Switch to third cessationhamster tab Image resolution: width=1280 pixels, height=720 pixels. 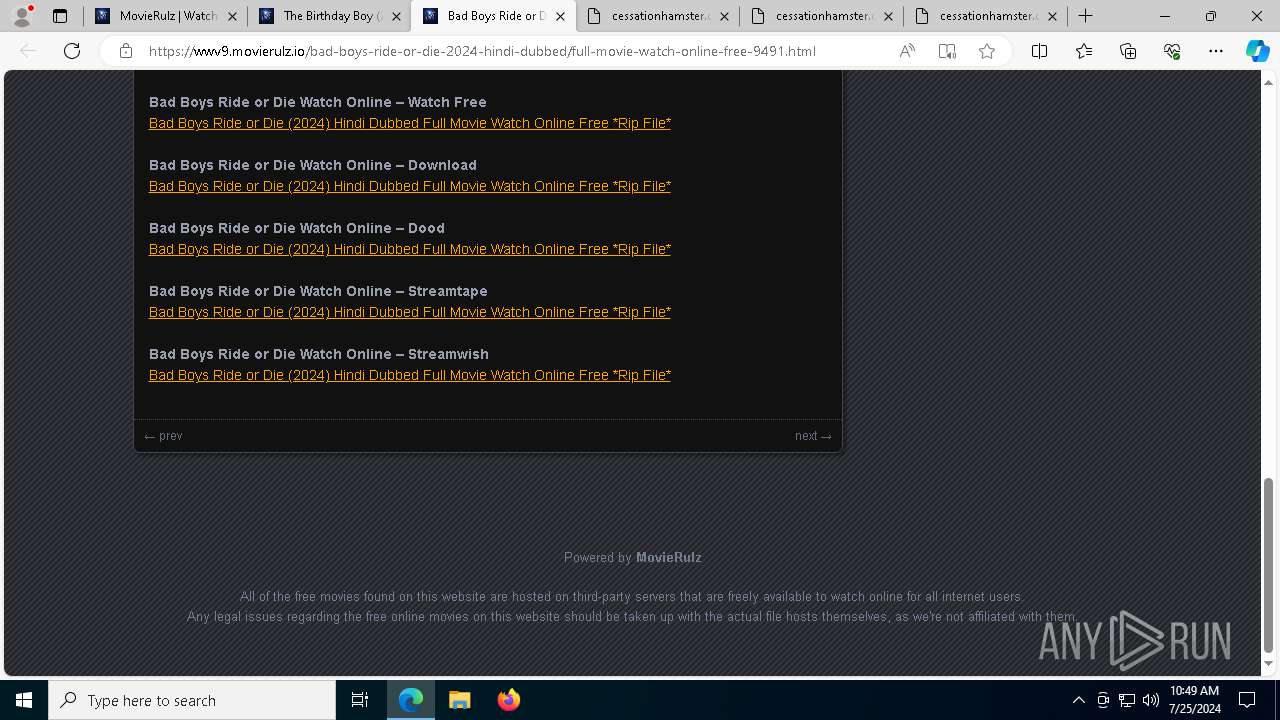point(986,16)
